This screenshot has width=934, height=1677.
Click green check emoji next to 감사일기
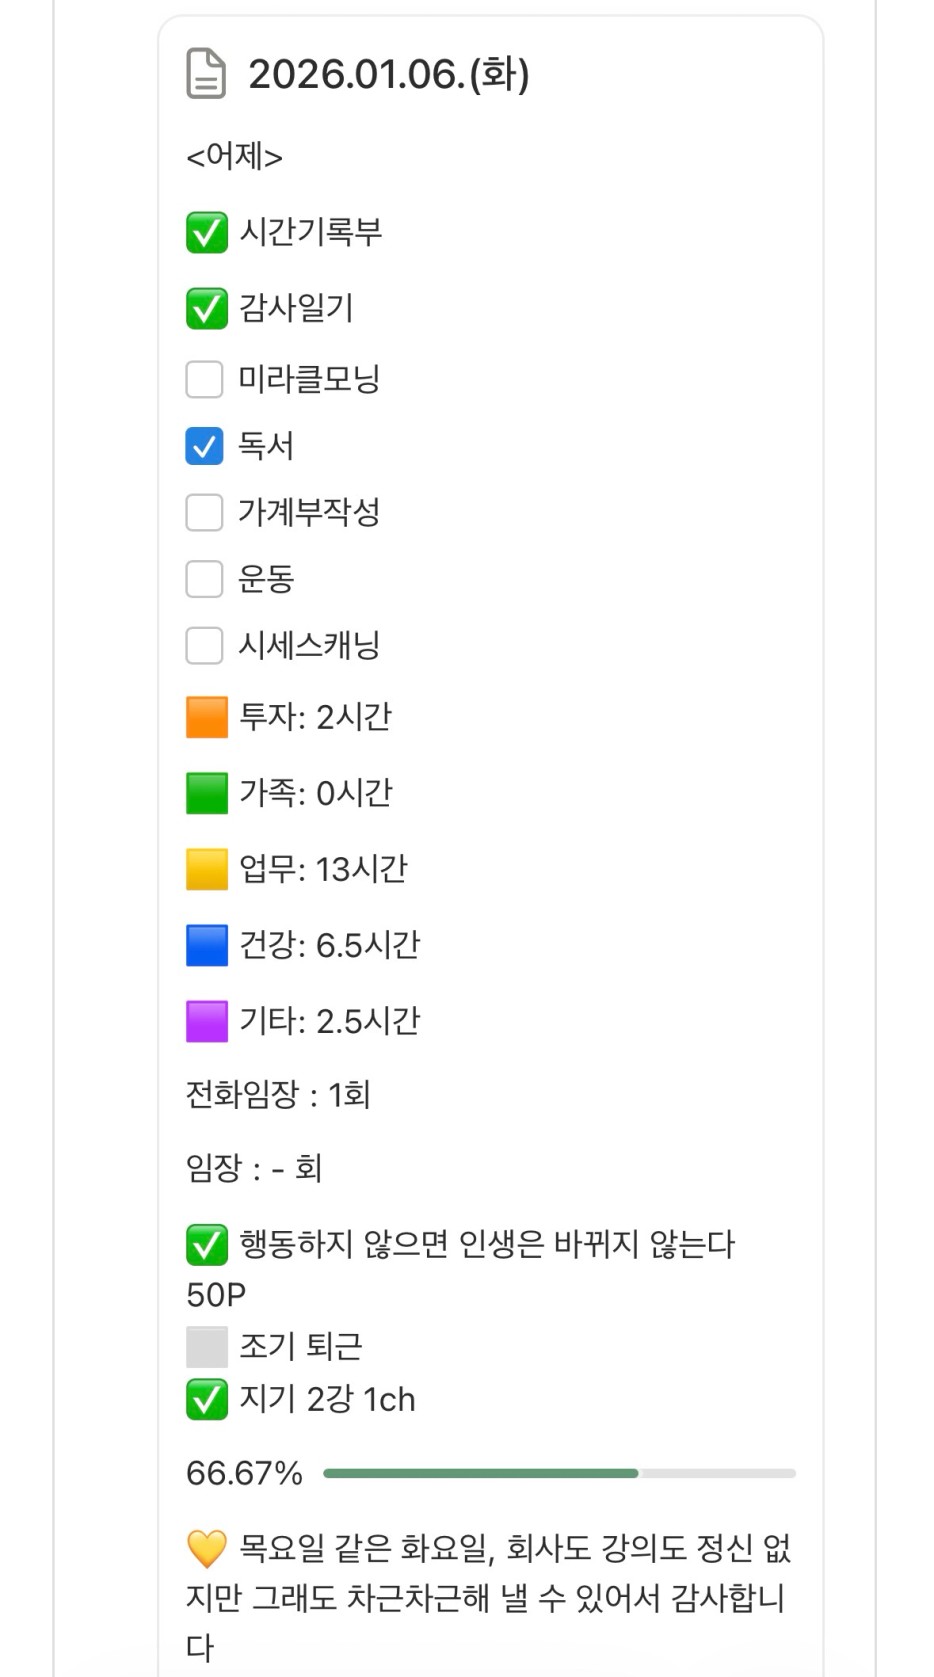tap(207, 308)
